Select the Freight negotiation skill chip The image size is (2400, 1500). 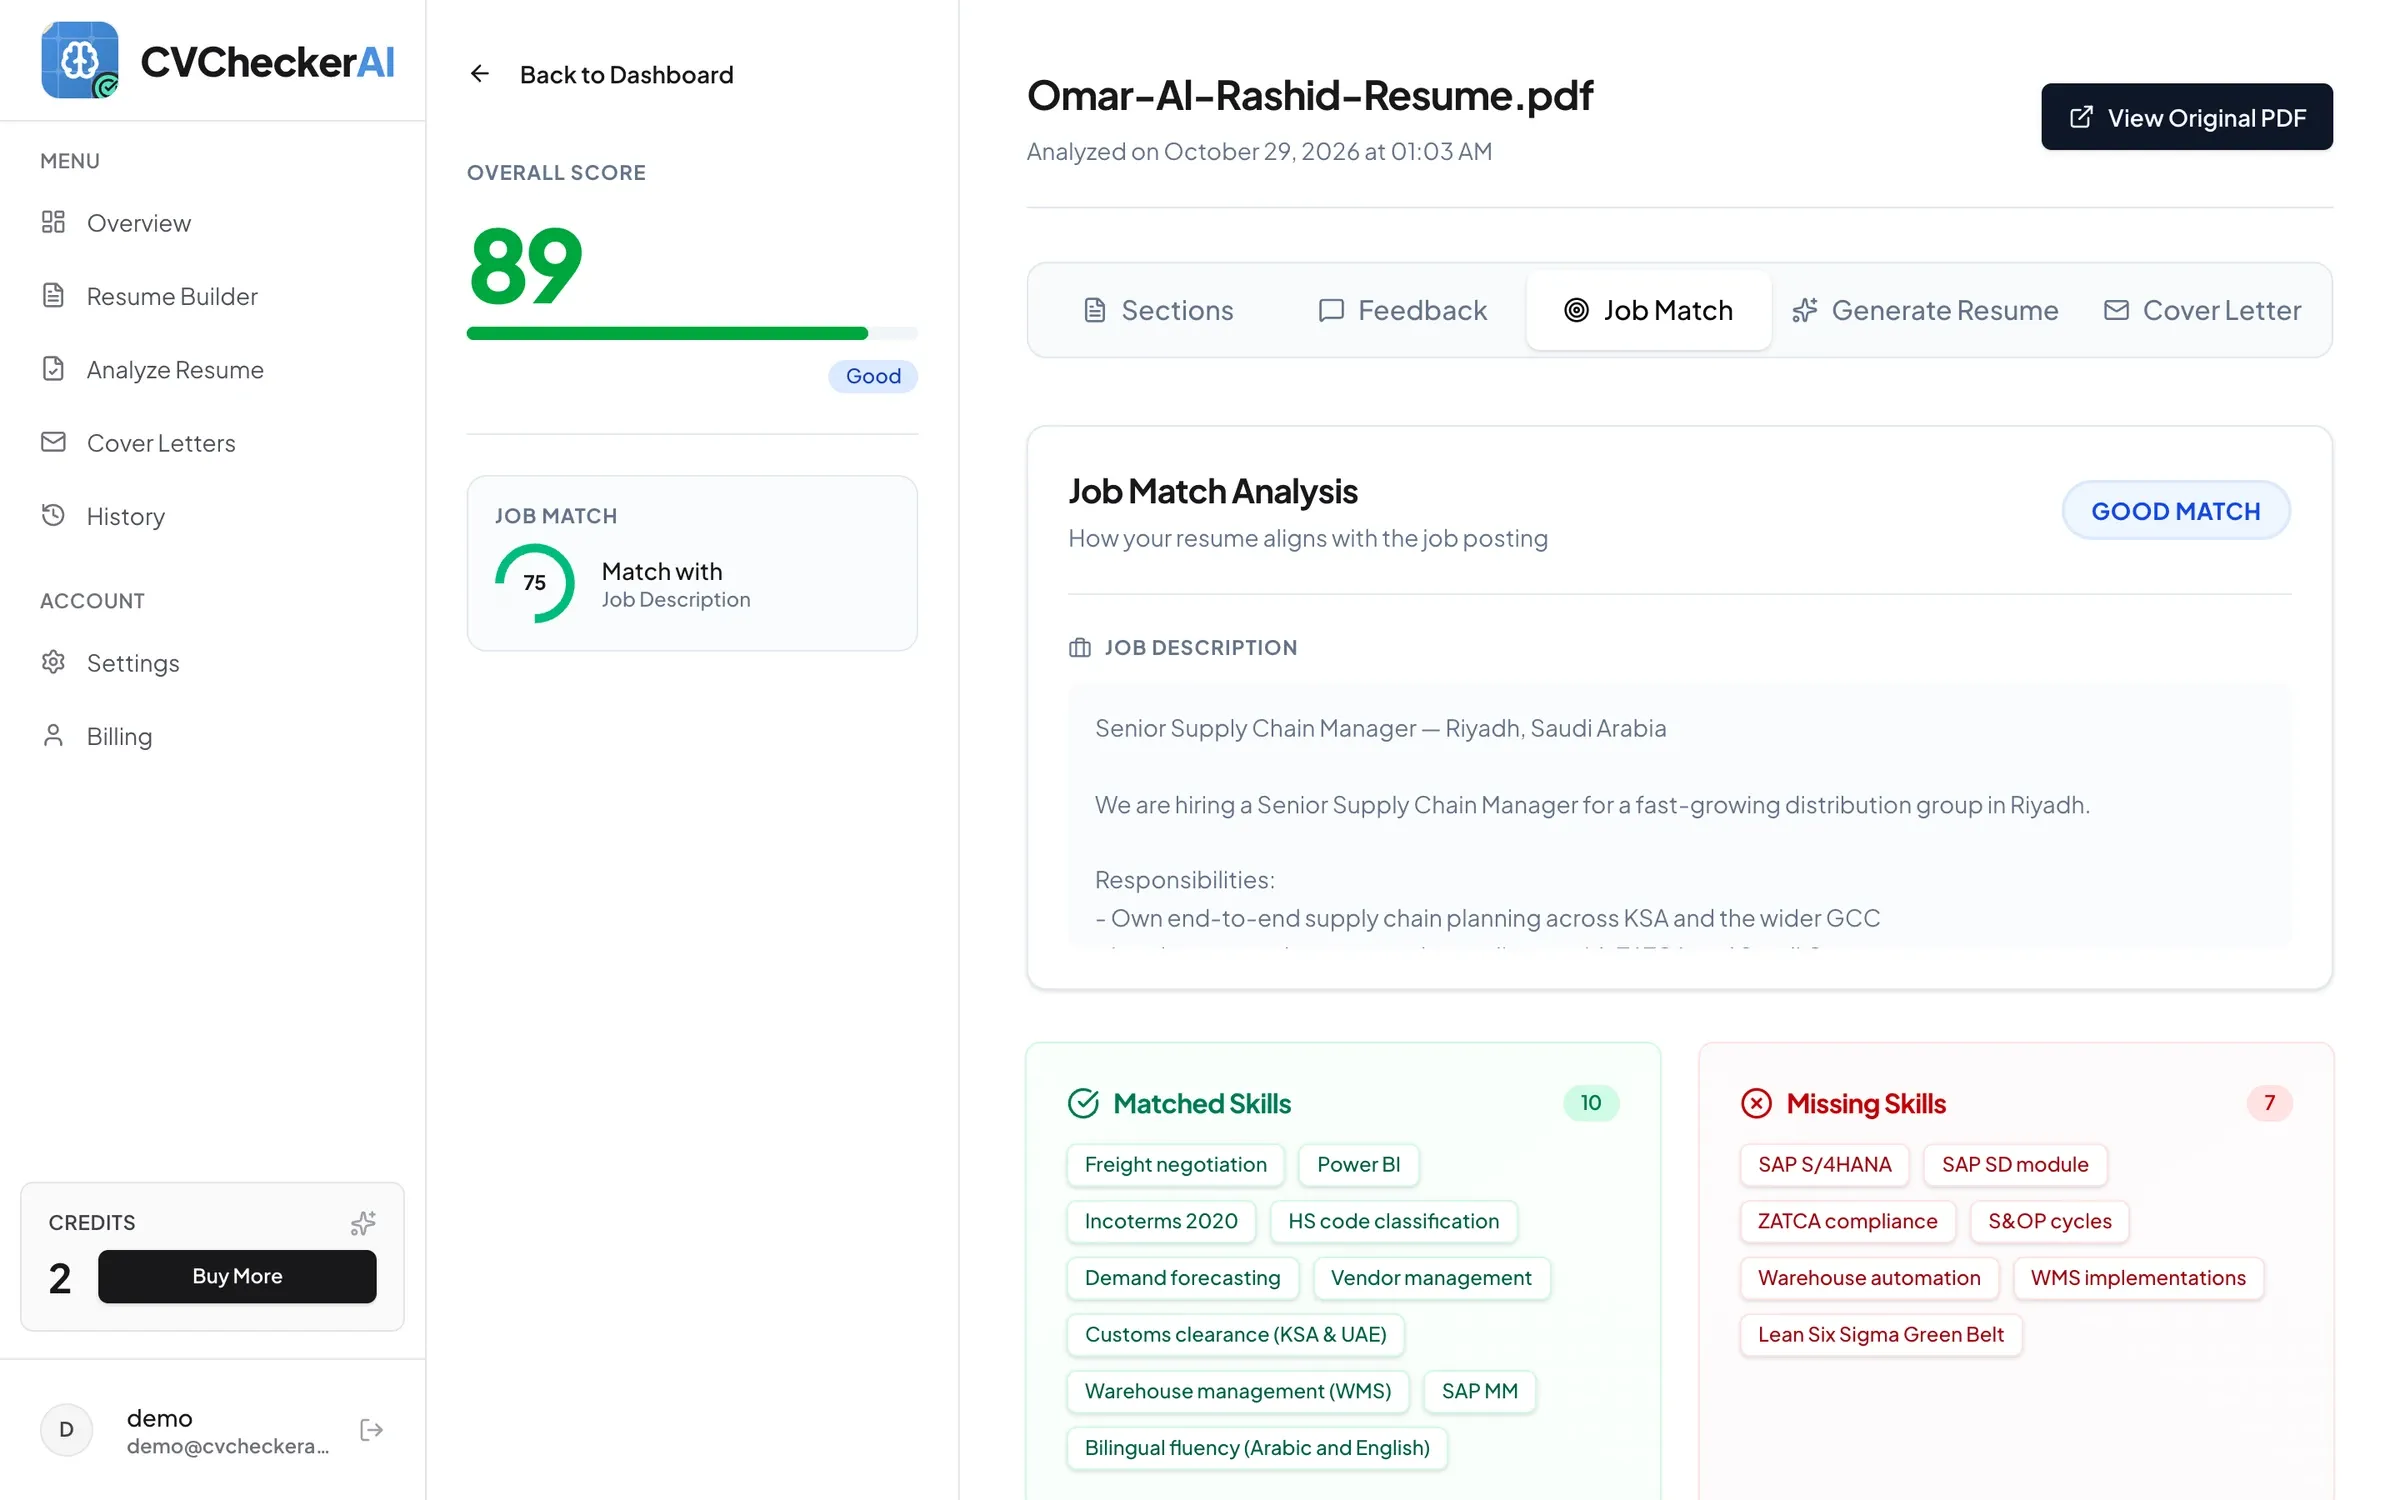pos(1175,1164)
